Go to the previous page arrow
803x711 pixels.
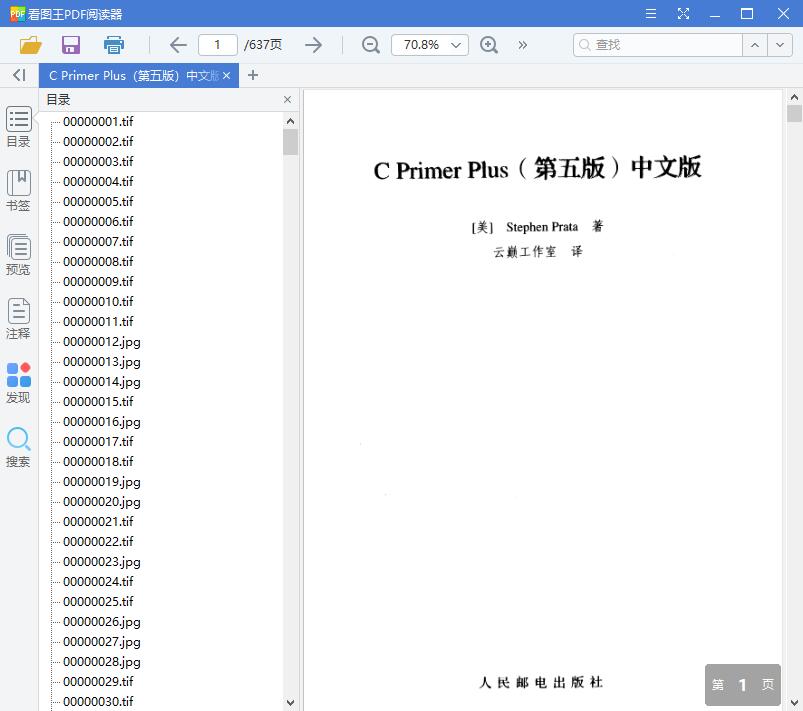(x=178, y=45)
